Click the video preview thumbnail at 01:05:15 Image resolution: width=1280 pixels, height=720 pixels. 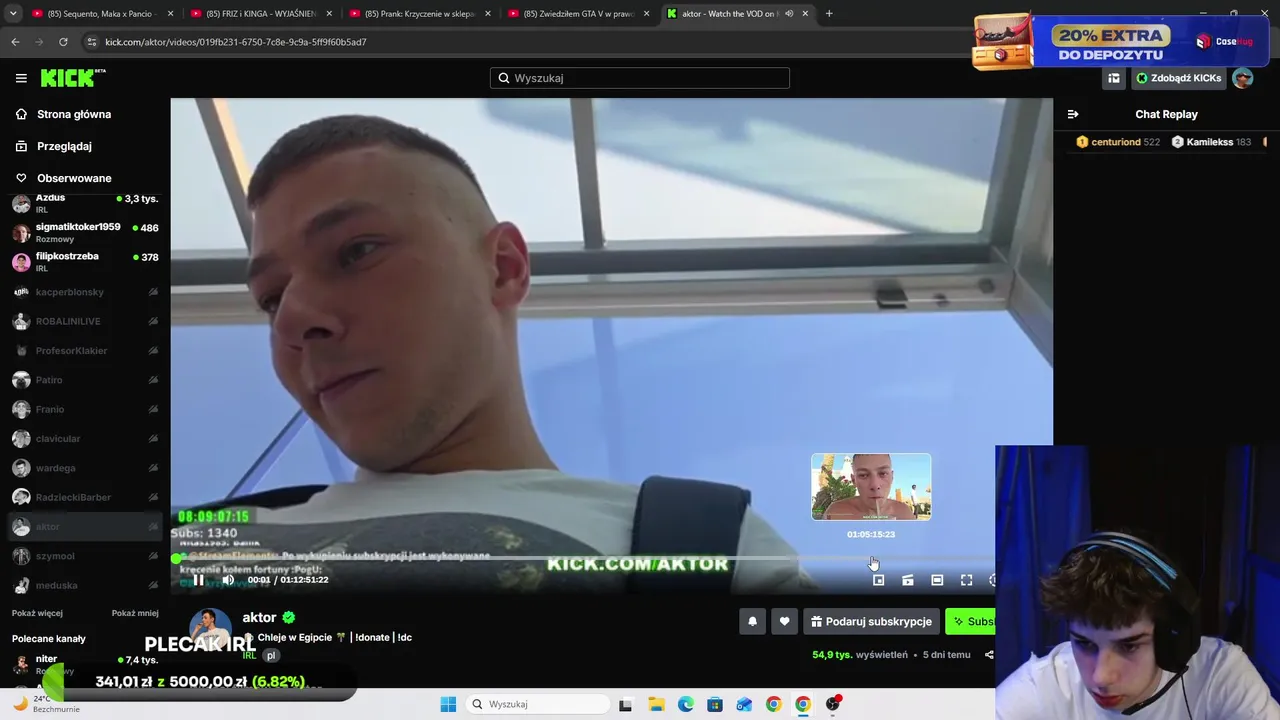tap(871, 487)
